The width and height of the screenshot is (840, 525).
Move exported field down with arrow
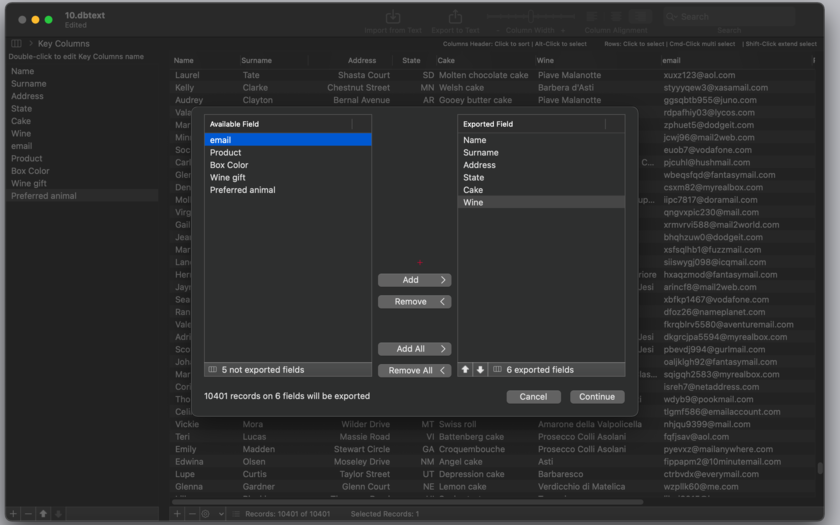[x=480, y=370]
